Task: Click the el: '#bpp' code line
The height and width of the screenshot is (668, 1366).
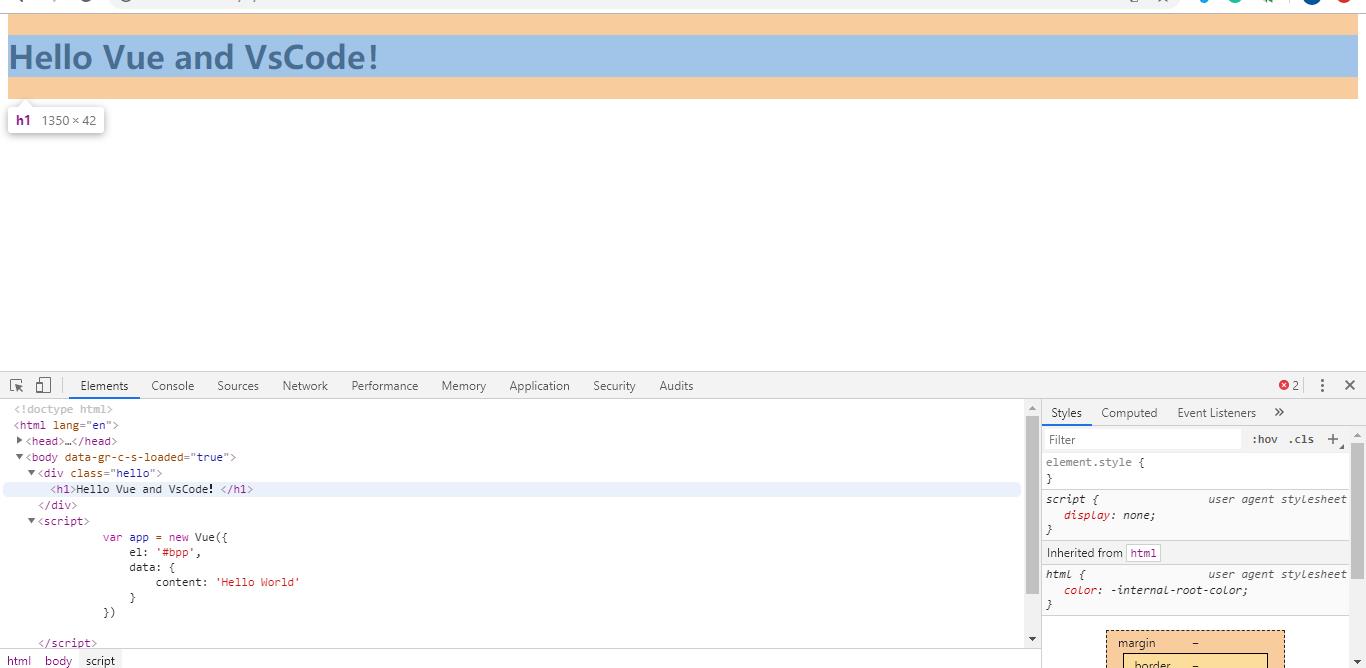Action: click(165, 552)
